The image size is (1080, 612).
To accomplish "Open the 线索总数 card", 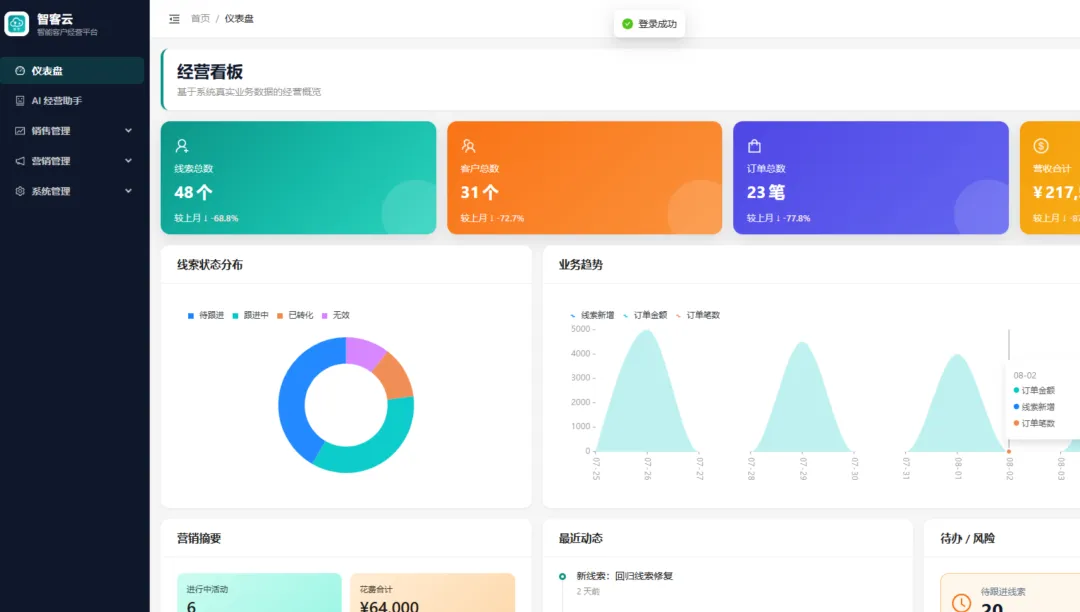I will [x=298, y=178].
